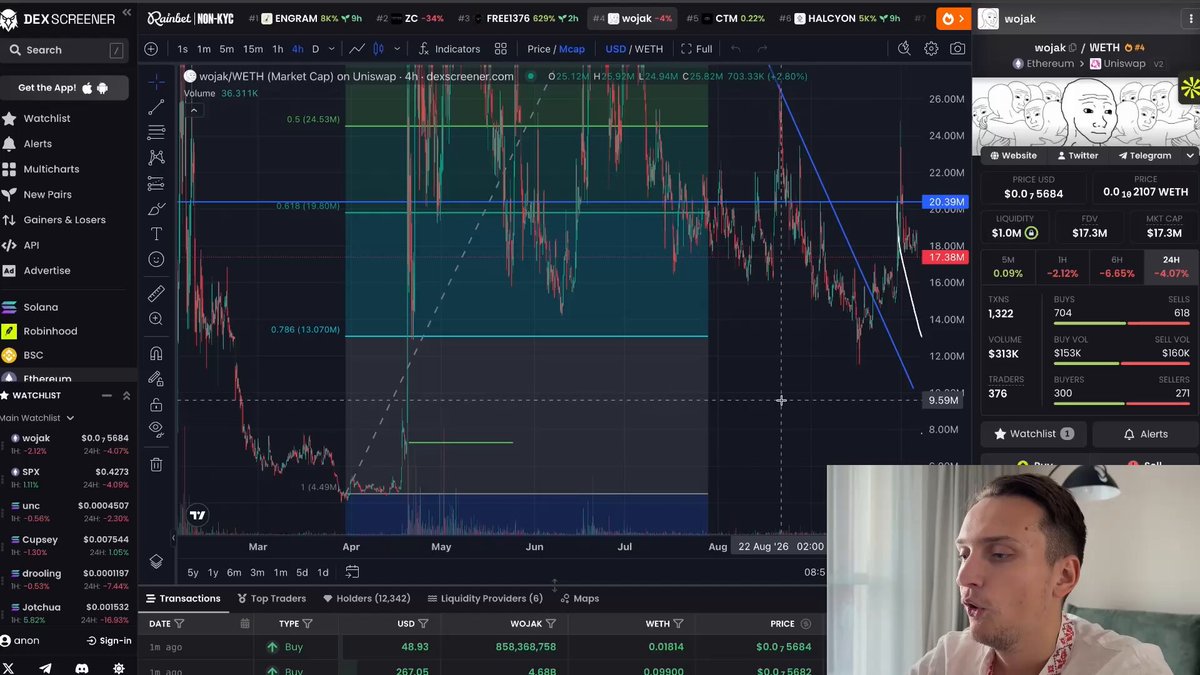Switch to the Top Traders tab
1200x675 pixels.
(271, 598)
